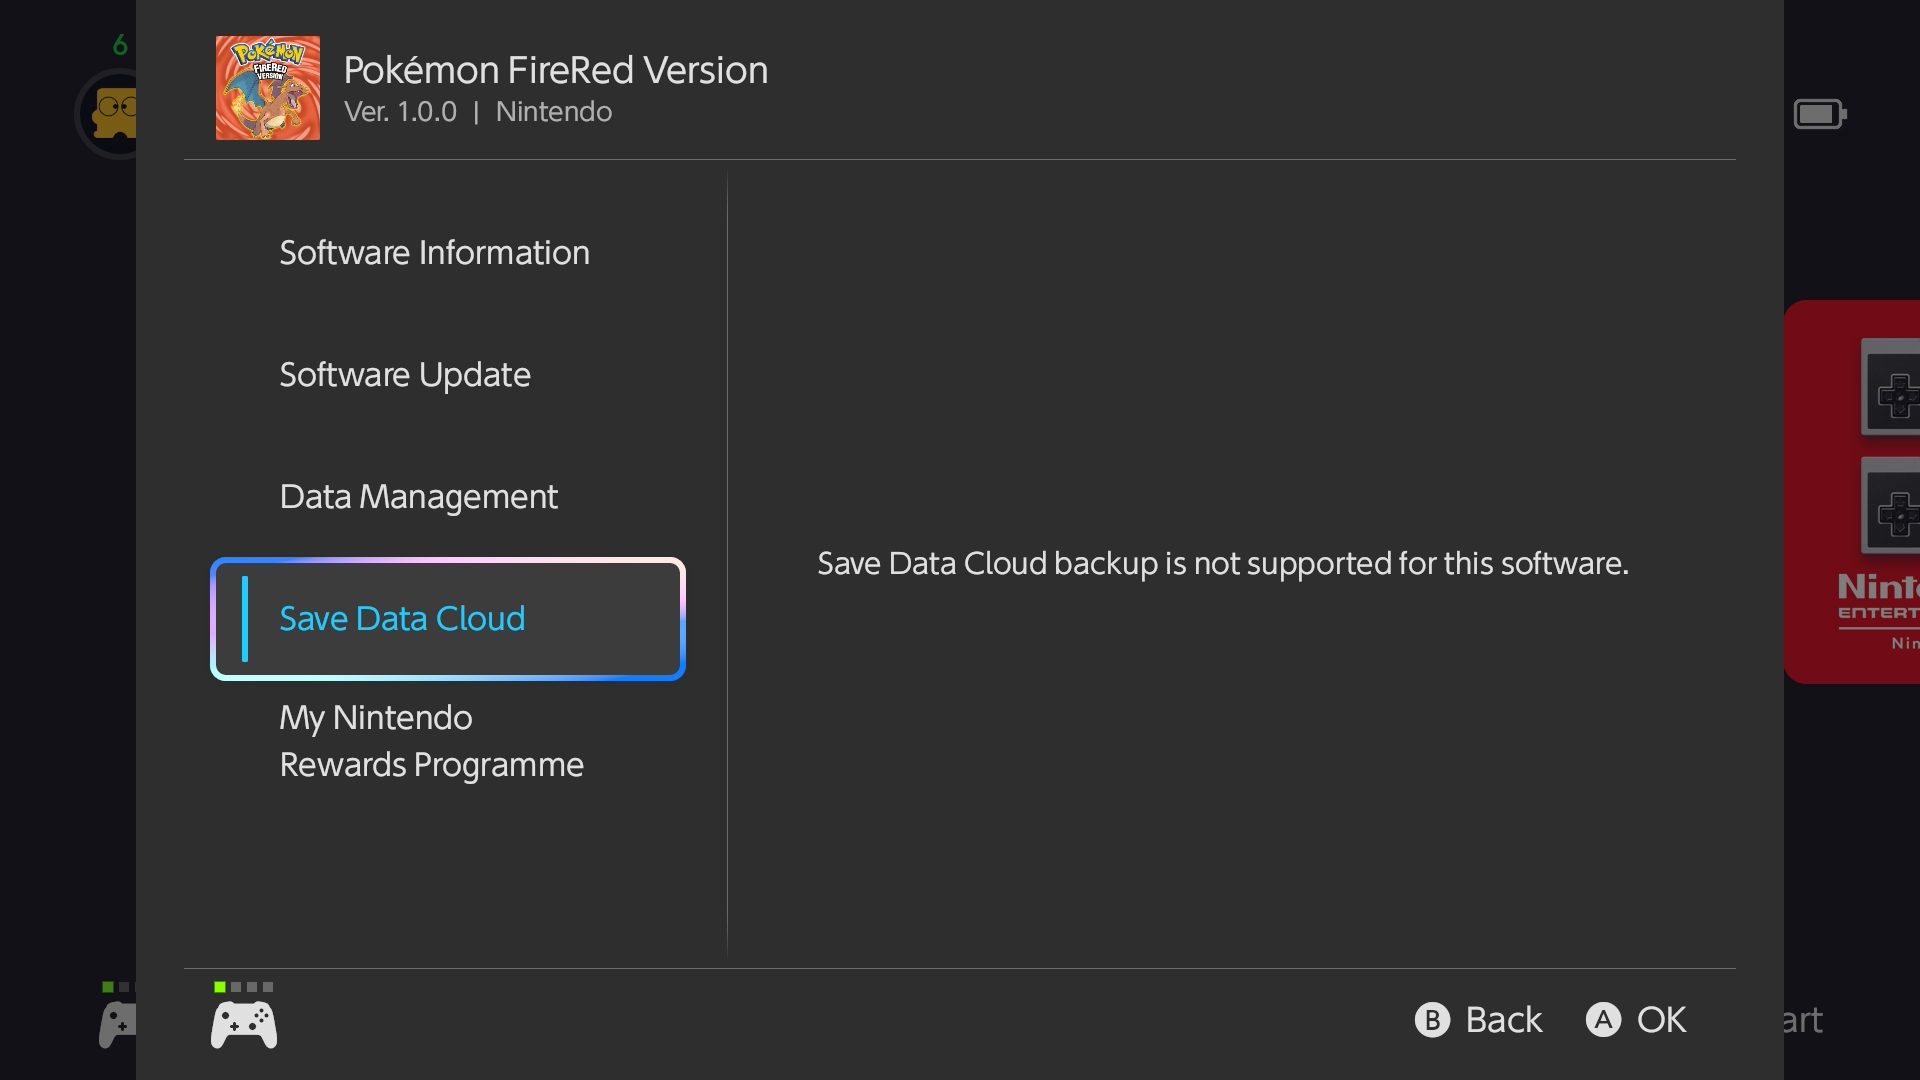The image size is (1920, 1080).
Task: Click the cloud backup not supported message
Action: point(1222,564)
